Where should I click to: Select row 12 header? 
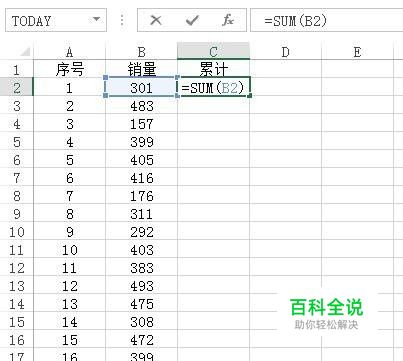tap(17, 268)
